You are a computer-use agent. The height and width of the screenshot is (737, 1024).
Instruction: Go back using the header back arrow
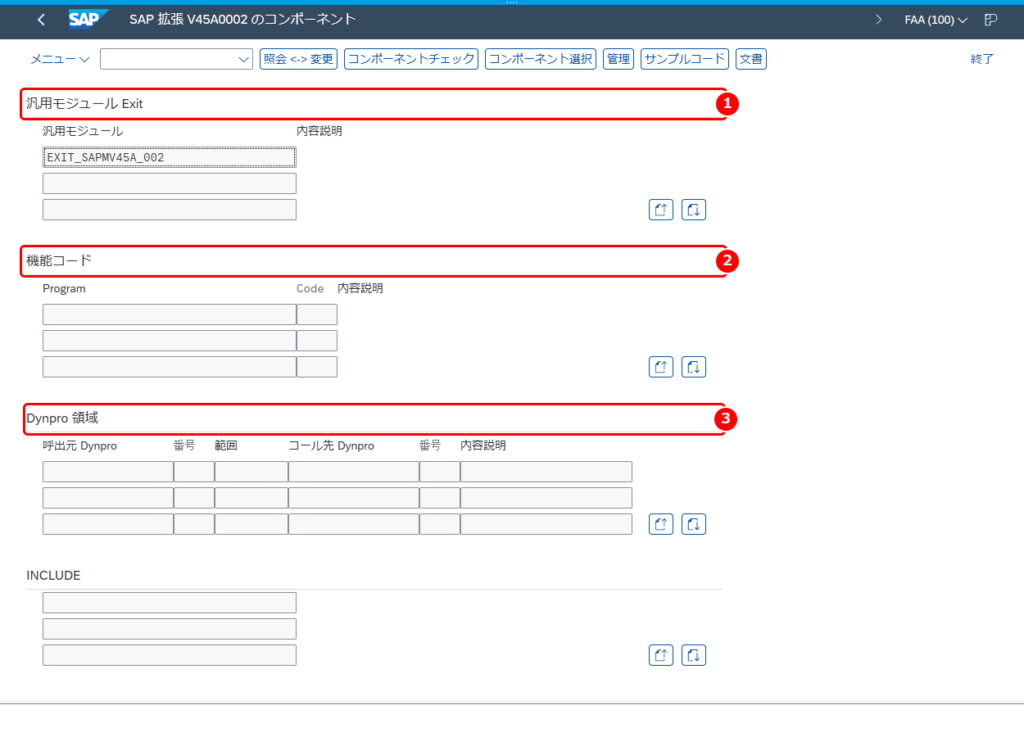pyautogui.click(x=41, y=20)
